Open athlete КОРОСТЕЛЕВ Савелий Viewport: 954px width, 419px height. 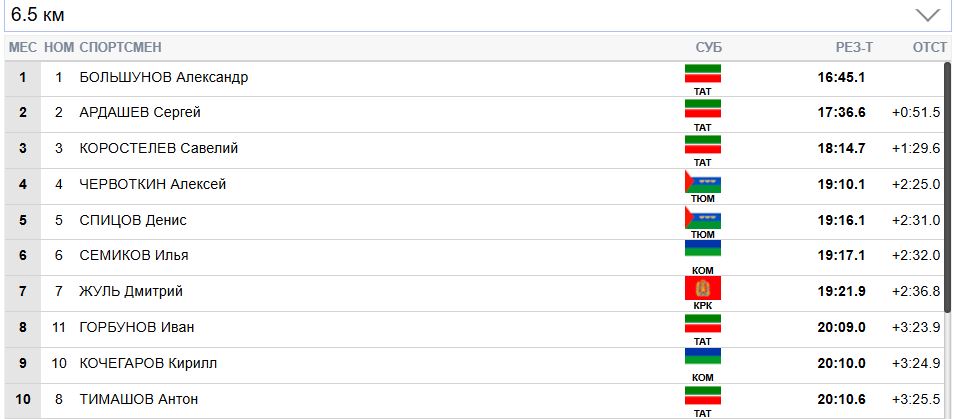coord(158,148)
